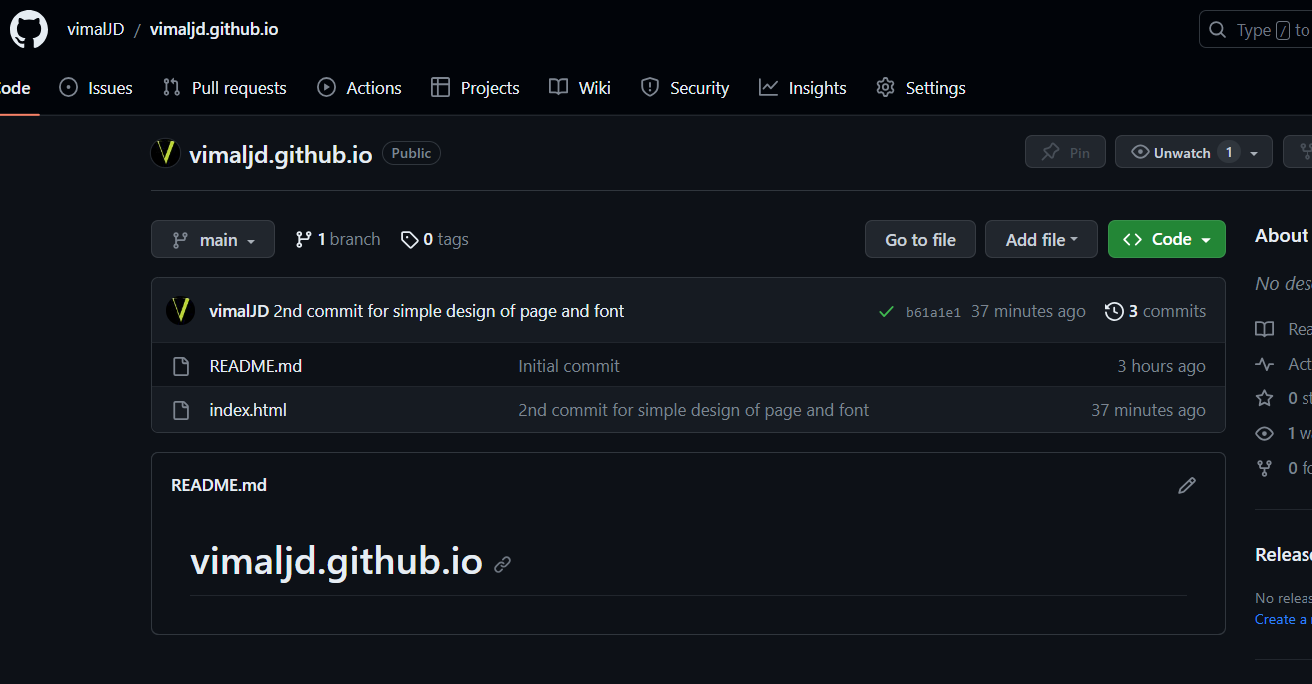This screenshot has width=1312, height=684.
Task: Expand the Add file dropdown
Action: (x=1041, y=239)
